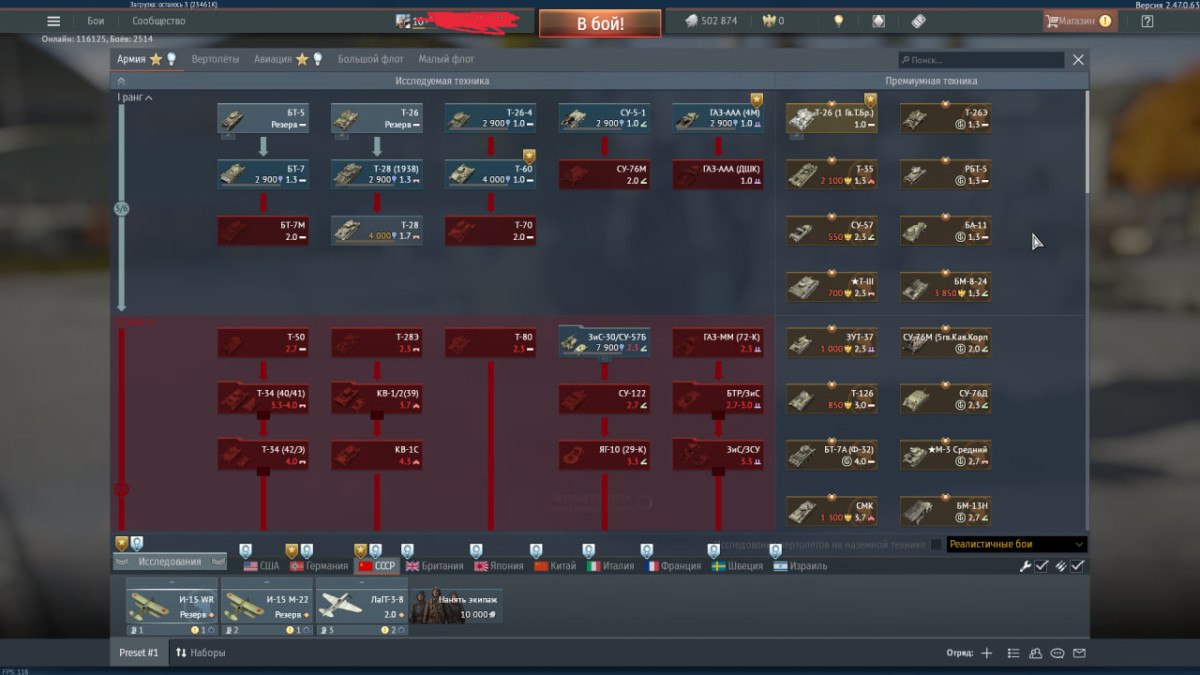The width and height of the screenshot is (1200, 675).
Task: Select the locked БТ-7М vehicle card
Action: click(x=263, y=231)
